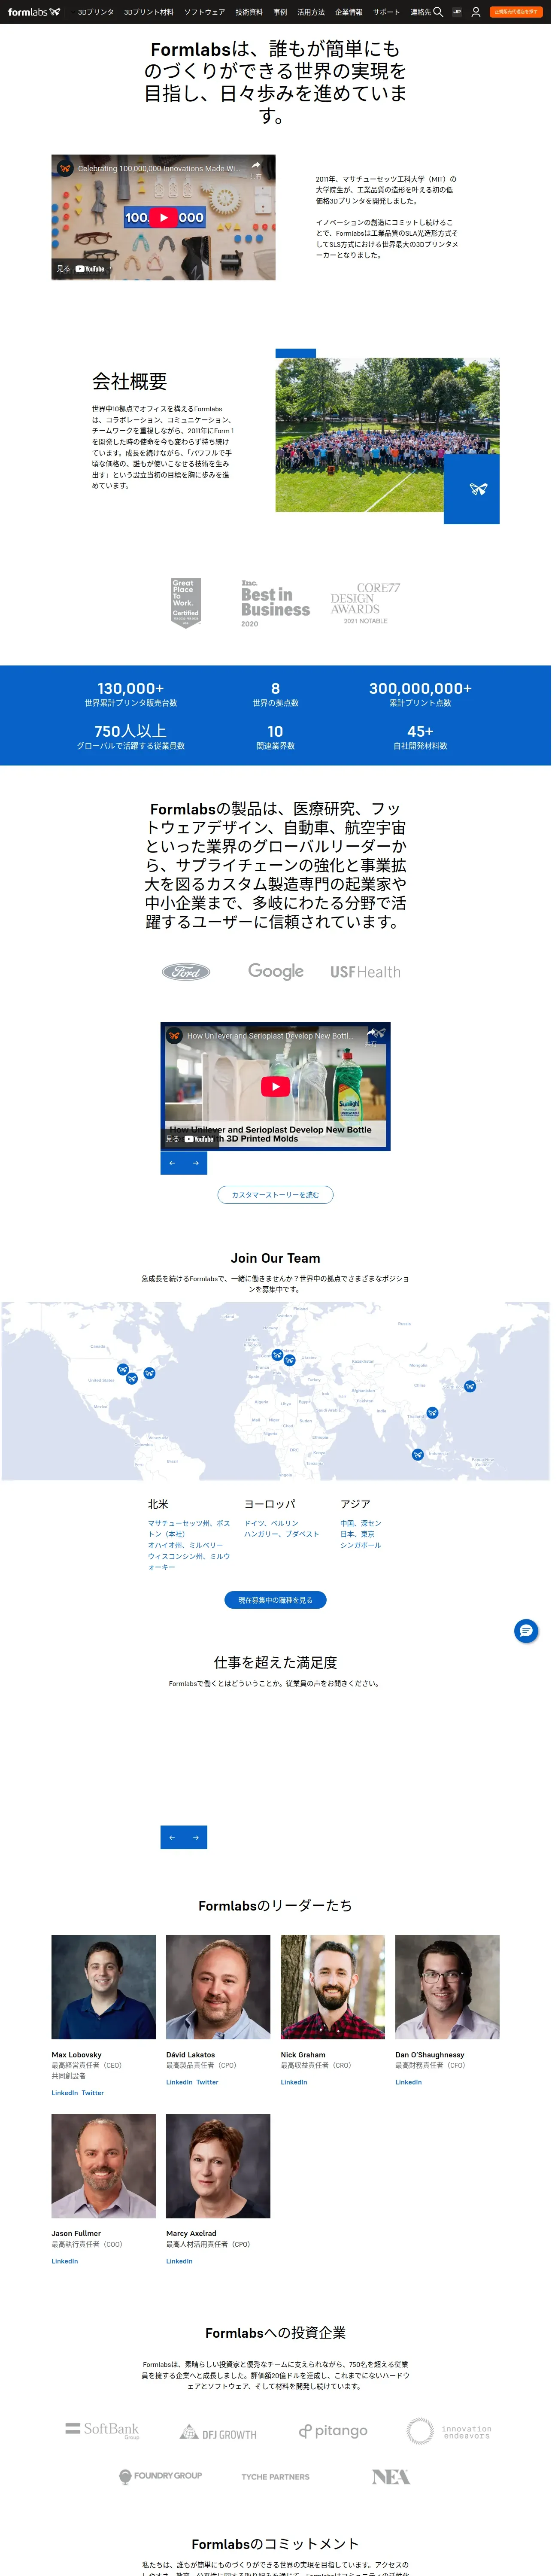
Task: Click Max Lobovsky's portrait photo
Action: tap(104, 1987)
